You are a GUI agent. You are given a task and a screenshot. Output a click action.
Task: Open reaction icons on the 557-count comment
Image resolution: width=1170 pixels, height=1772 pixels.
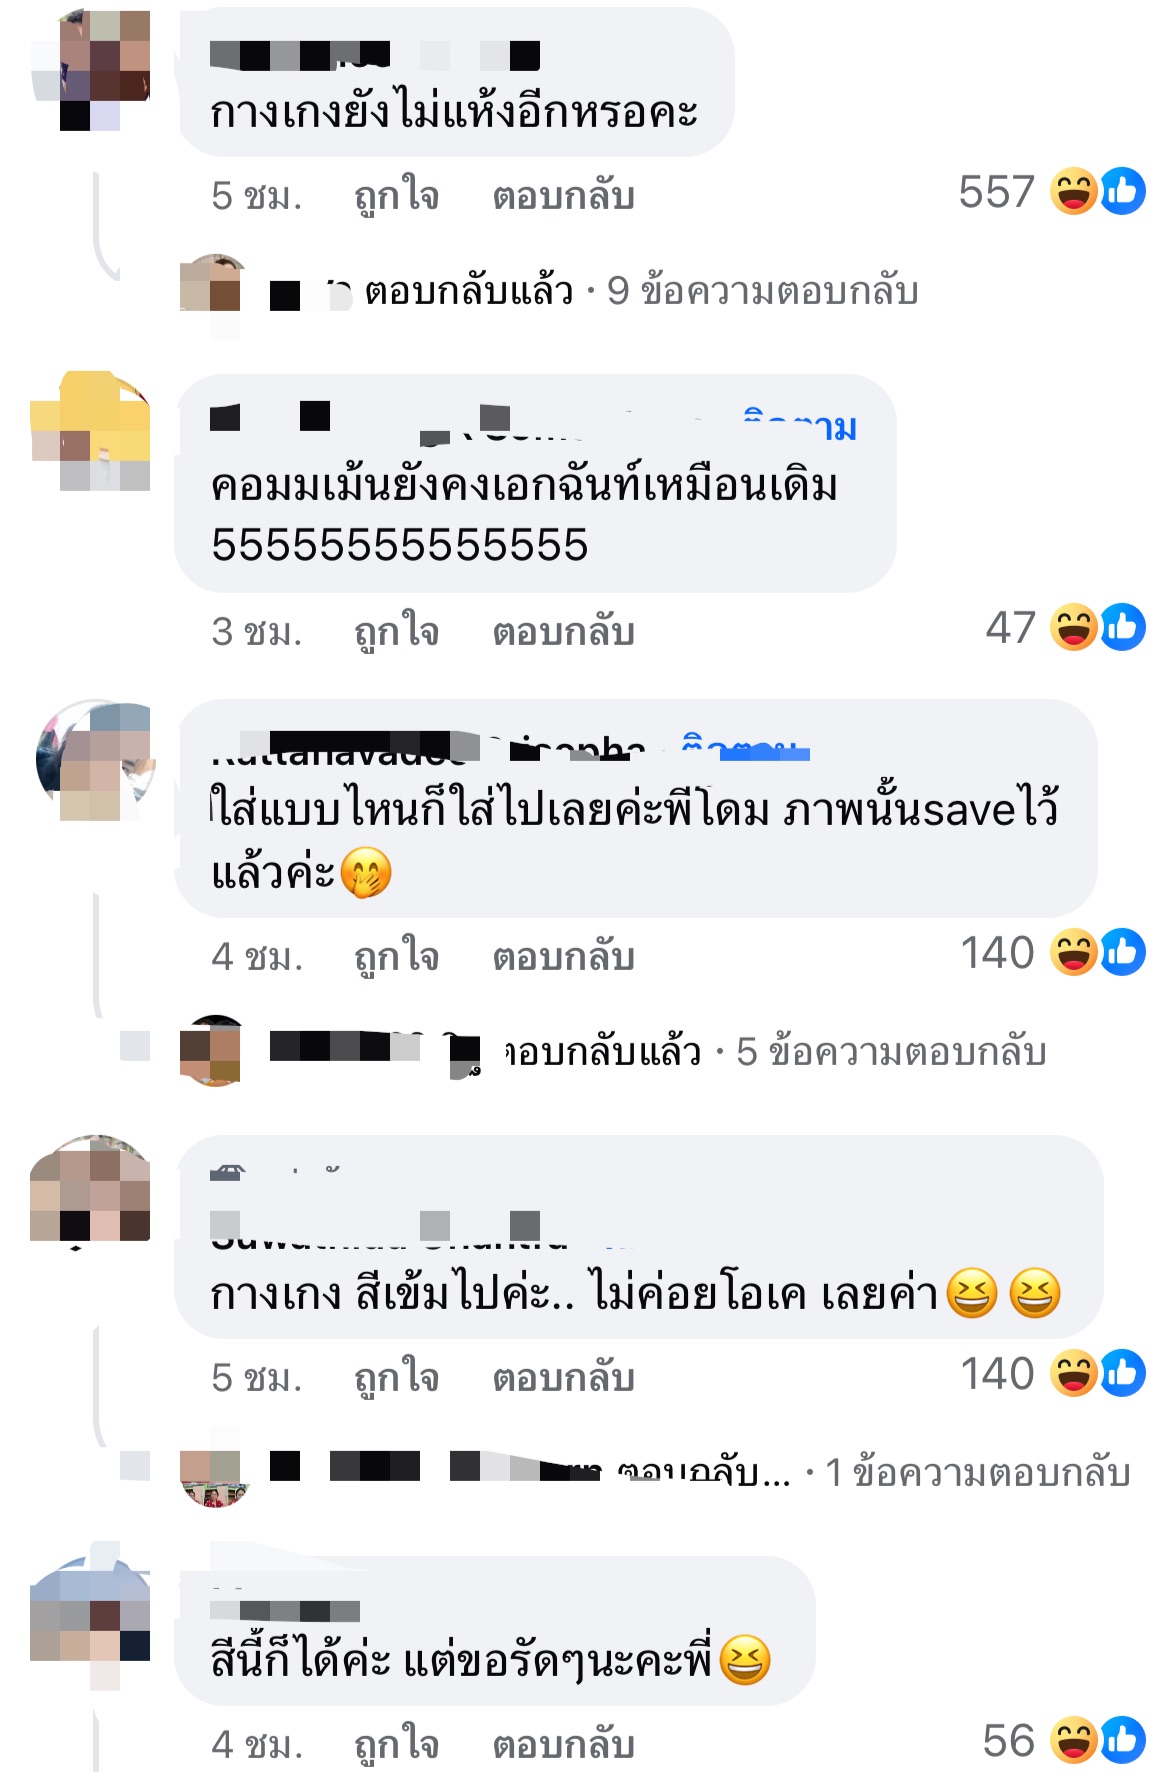point(1098,192)
